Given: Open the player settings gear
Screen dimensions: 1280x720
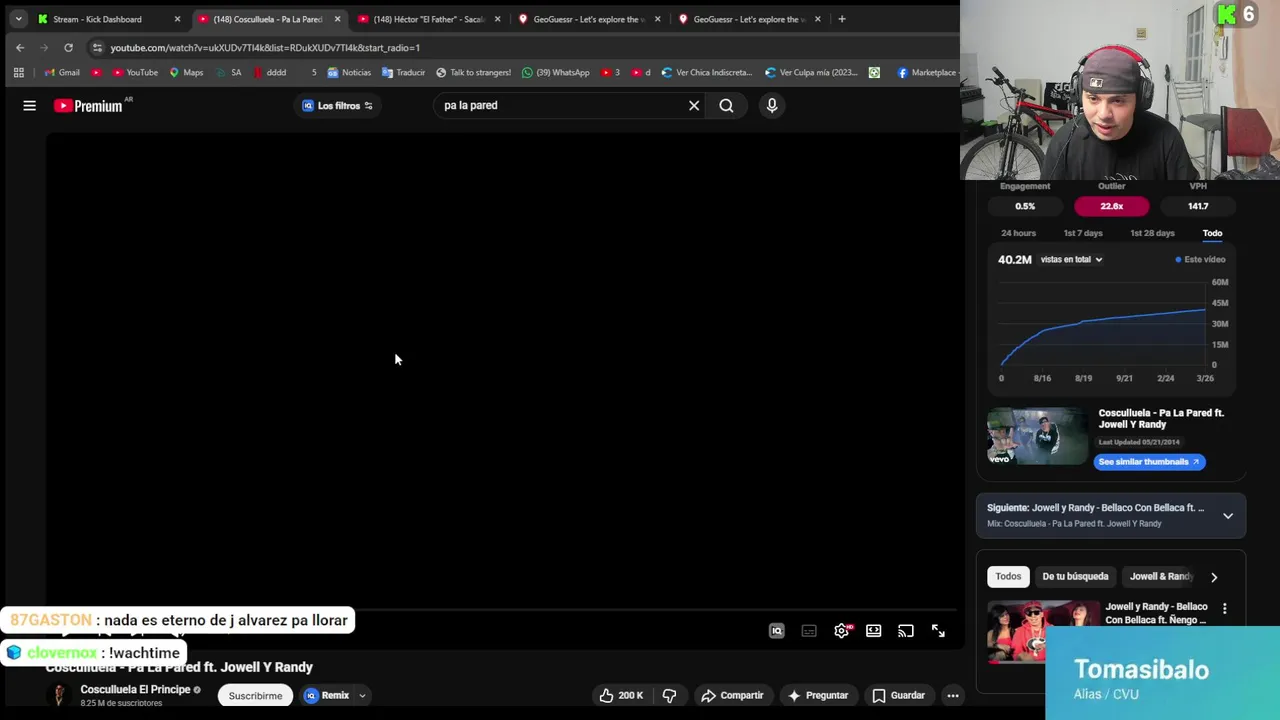Looking at the screenshot, I should point(842,631).
